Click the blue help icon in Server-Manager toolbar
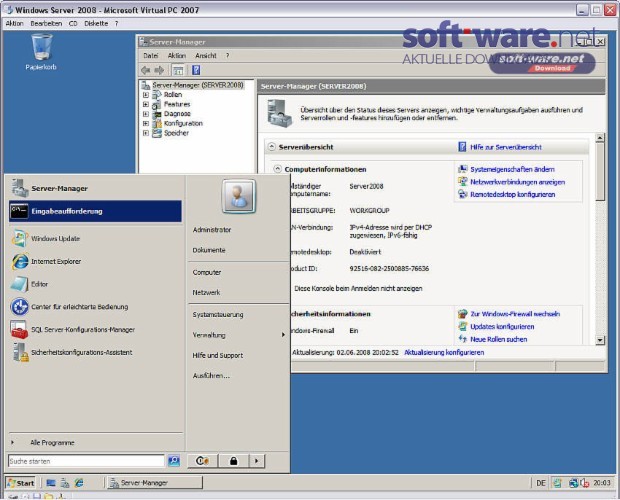 click(196, 70)
